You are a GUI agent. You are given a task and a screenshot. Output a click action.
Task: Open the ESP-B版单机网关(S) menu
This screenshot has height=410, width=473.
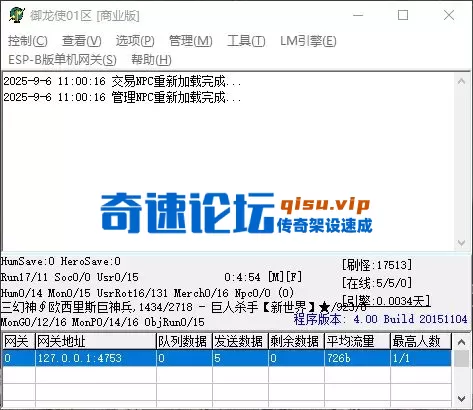(62, 60)
